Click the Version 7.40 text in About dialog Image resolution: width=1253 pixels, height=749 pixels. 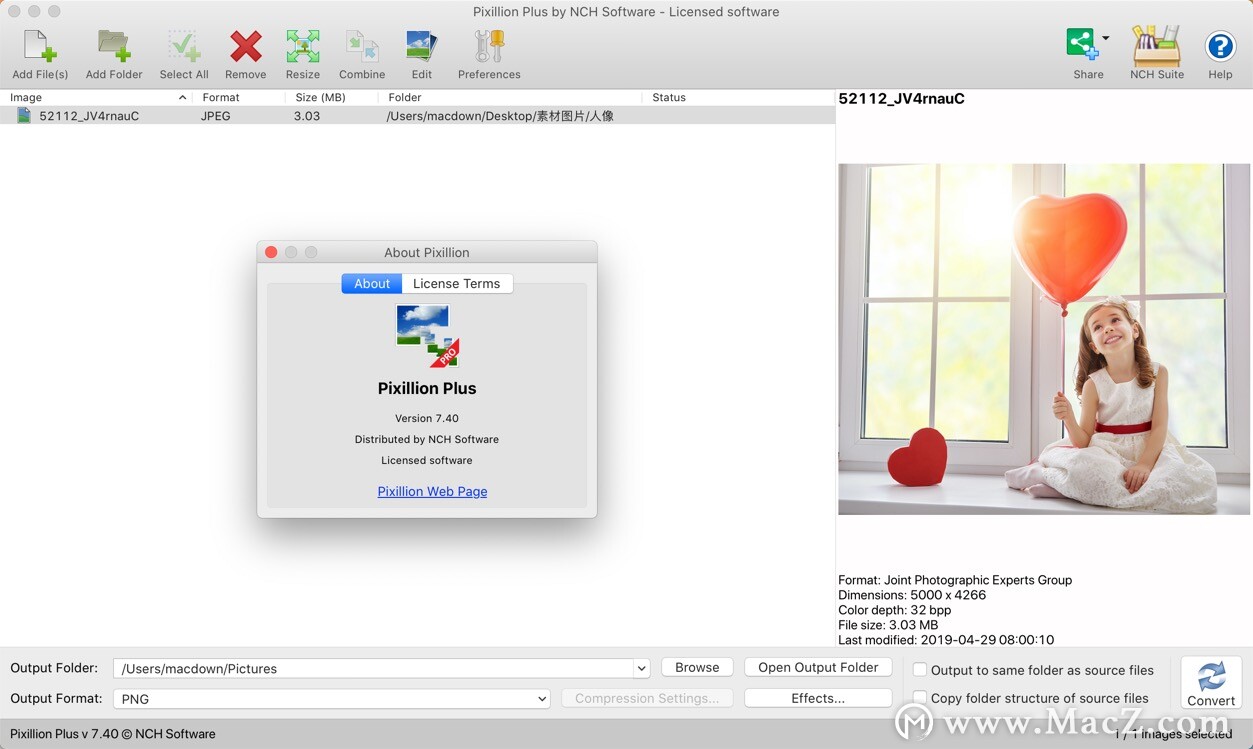pos(427,418)
